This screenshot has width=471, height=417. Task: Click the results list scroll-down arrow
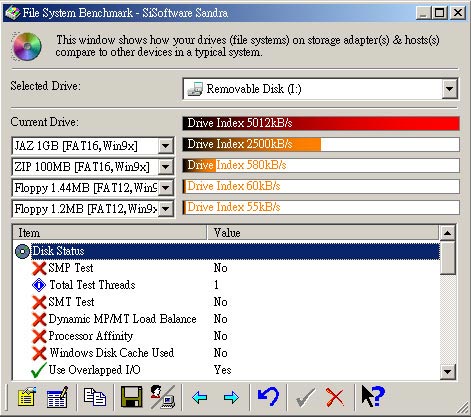pos(447,371)
